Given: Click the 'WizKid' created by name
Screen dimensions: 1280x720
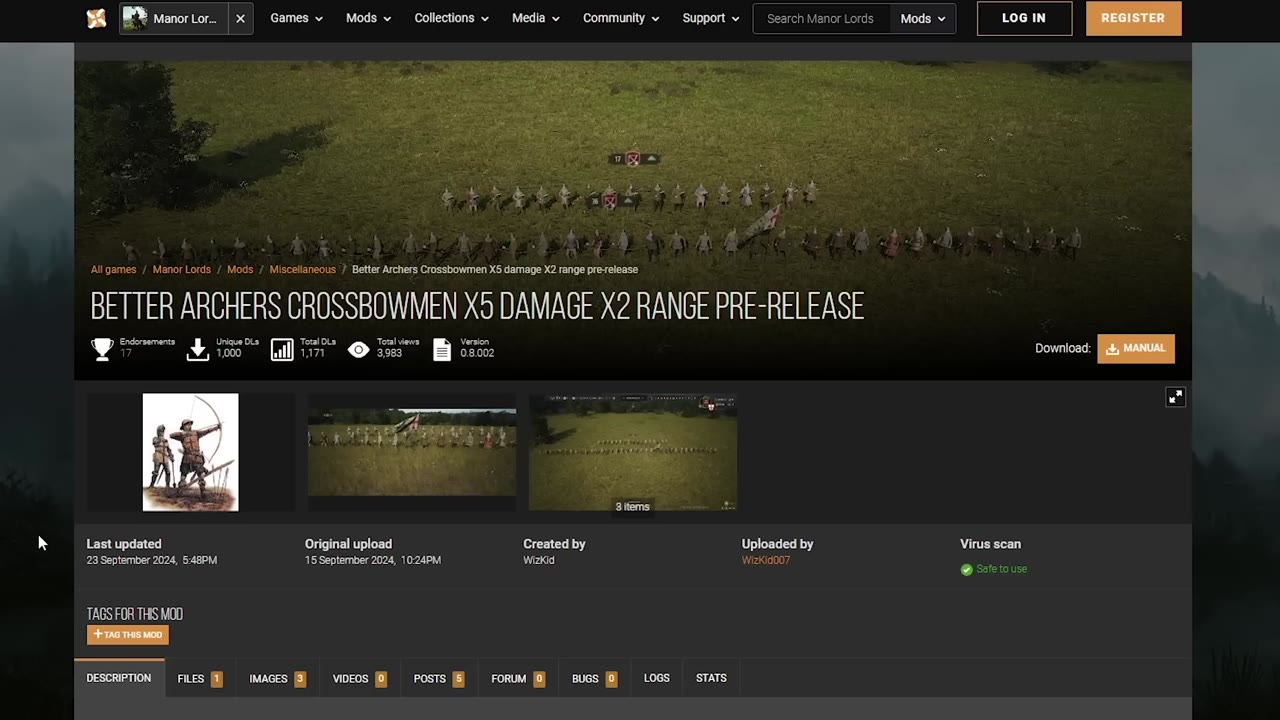Looking at the screenshot, I should tap(539, 560).
